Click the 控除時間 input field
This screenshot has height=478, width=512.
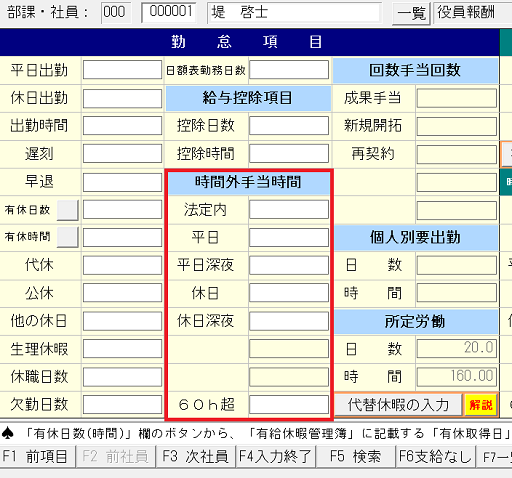coord(289,154)
